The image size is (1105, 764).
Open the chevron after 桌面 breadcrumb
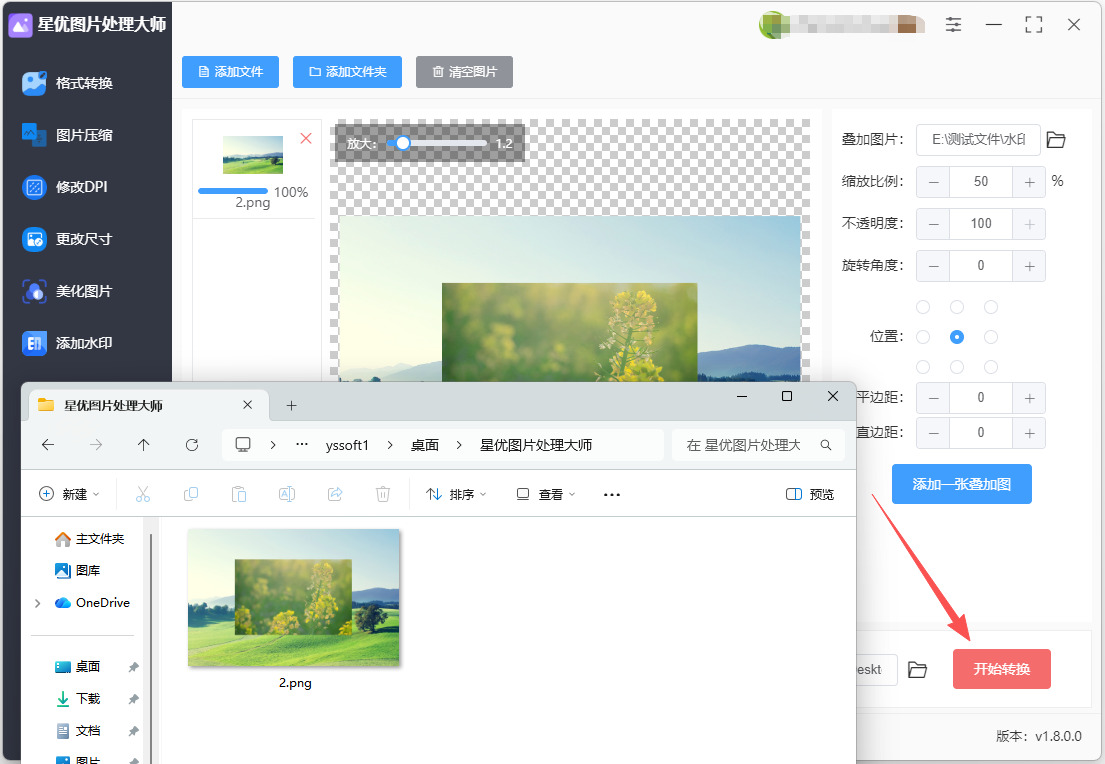point(459,445)
